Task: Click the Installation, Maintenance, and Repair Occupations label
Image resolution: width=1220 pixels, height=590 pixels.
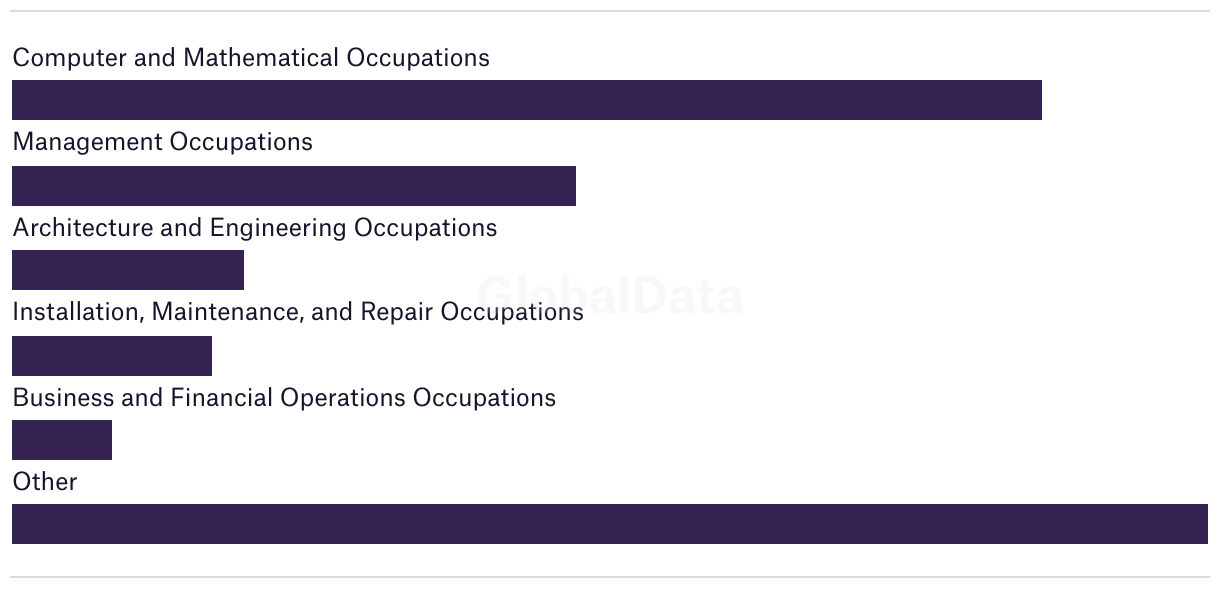Action: click(298, 312)
